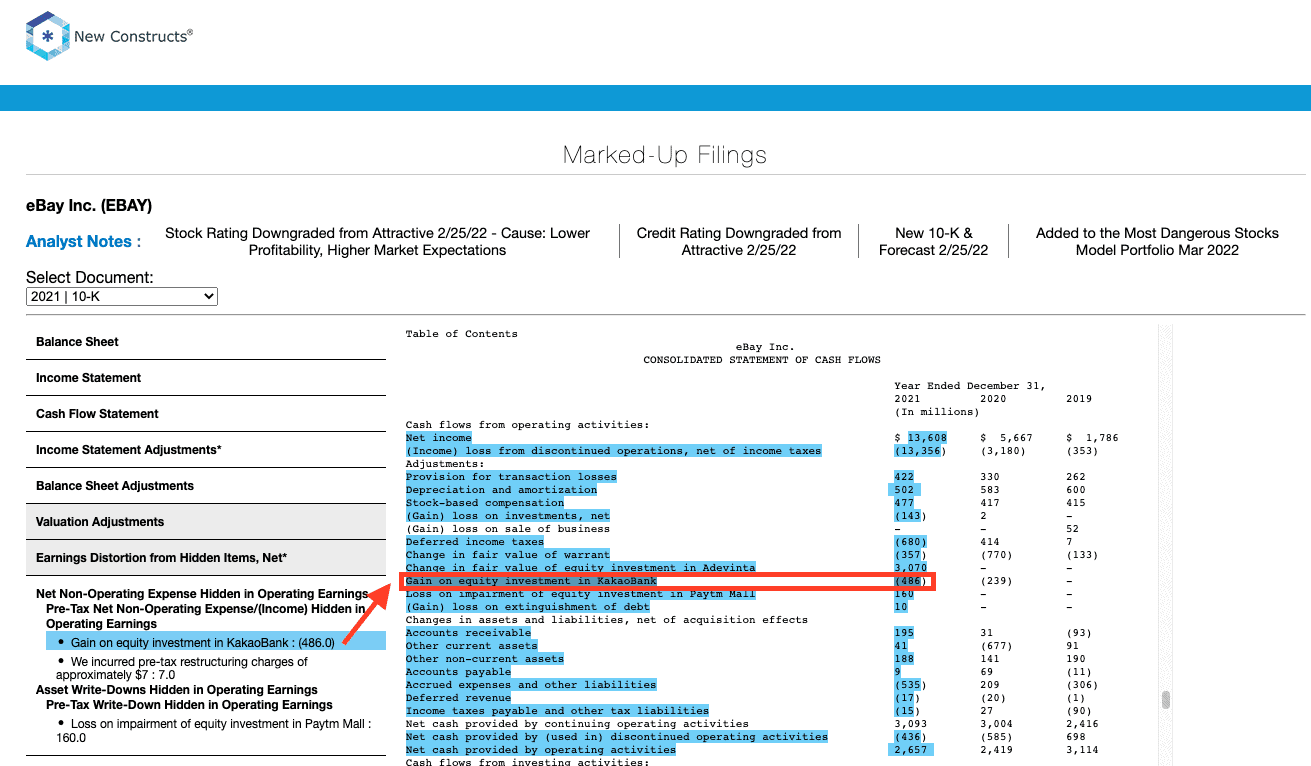The image size is (1311, 766).
Task: Open the Income Statement section
Action: [x=205, y=378]
